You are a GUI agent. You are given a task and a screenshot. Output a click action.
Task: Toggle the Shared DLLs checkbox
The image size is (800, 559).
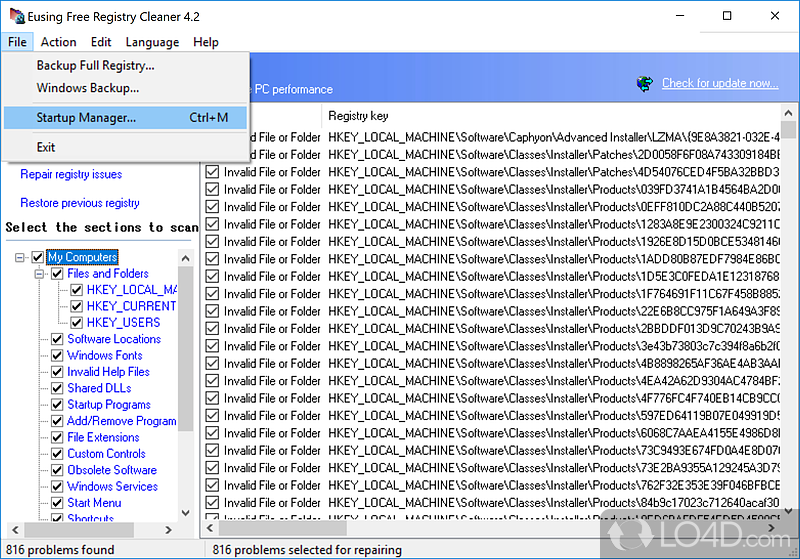pos(57,388)
